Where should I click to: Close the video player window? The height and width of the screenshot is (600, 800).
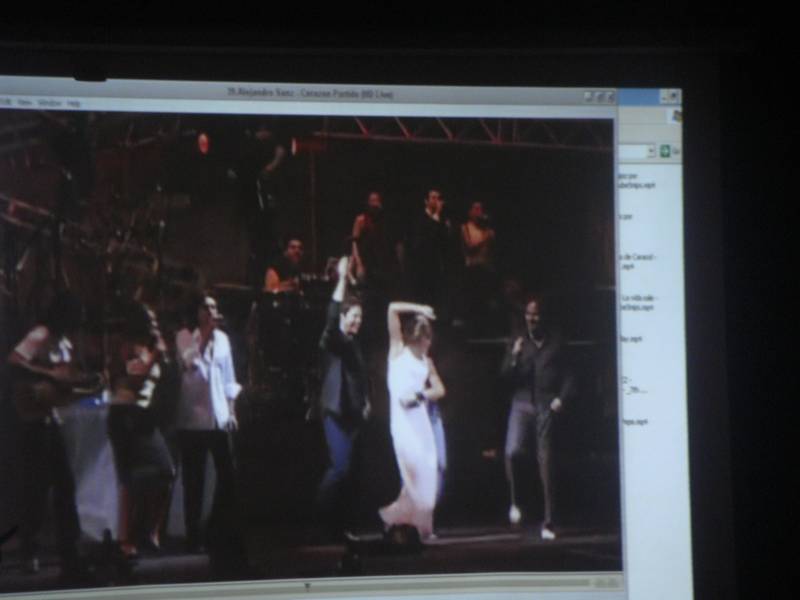tap(608, 97)
